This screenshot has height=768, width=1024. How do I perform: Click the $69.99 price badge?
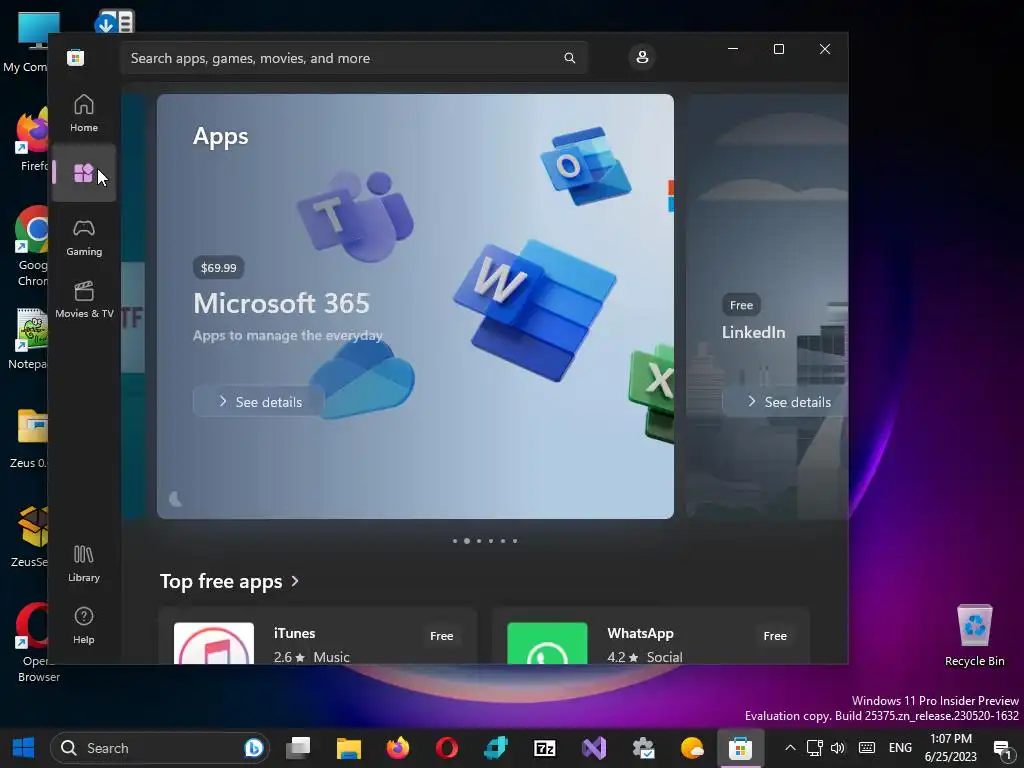tap(219, 268)
